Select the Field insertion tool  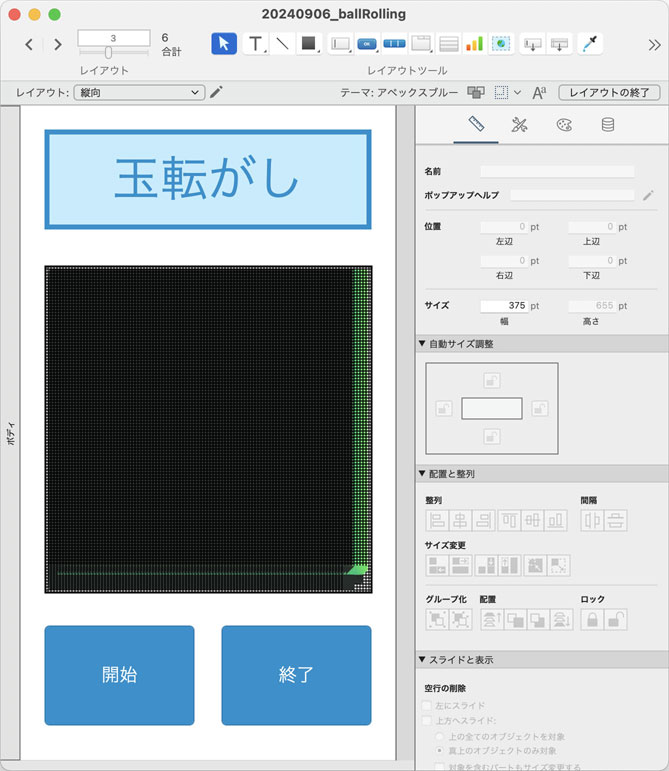[532, 44]
